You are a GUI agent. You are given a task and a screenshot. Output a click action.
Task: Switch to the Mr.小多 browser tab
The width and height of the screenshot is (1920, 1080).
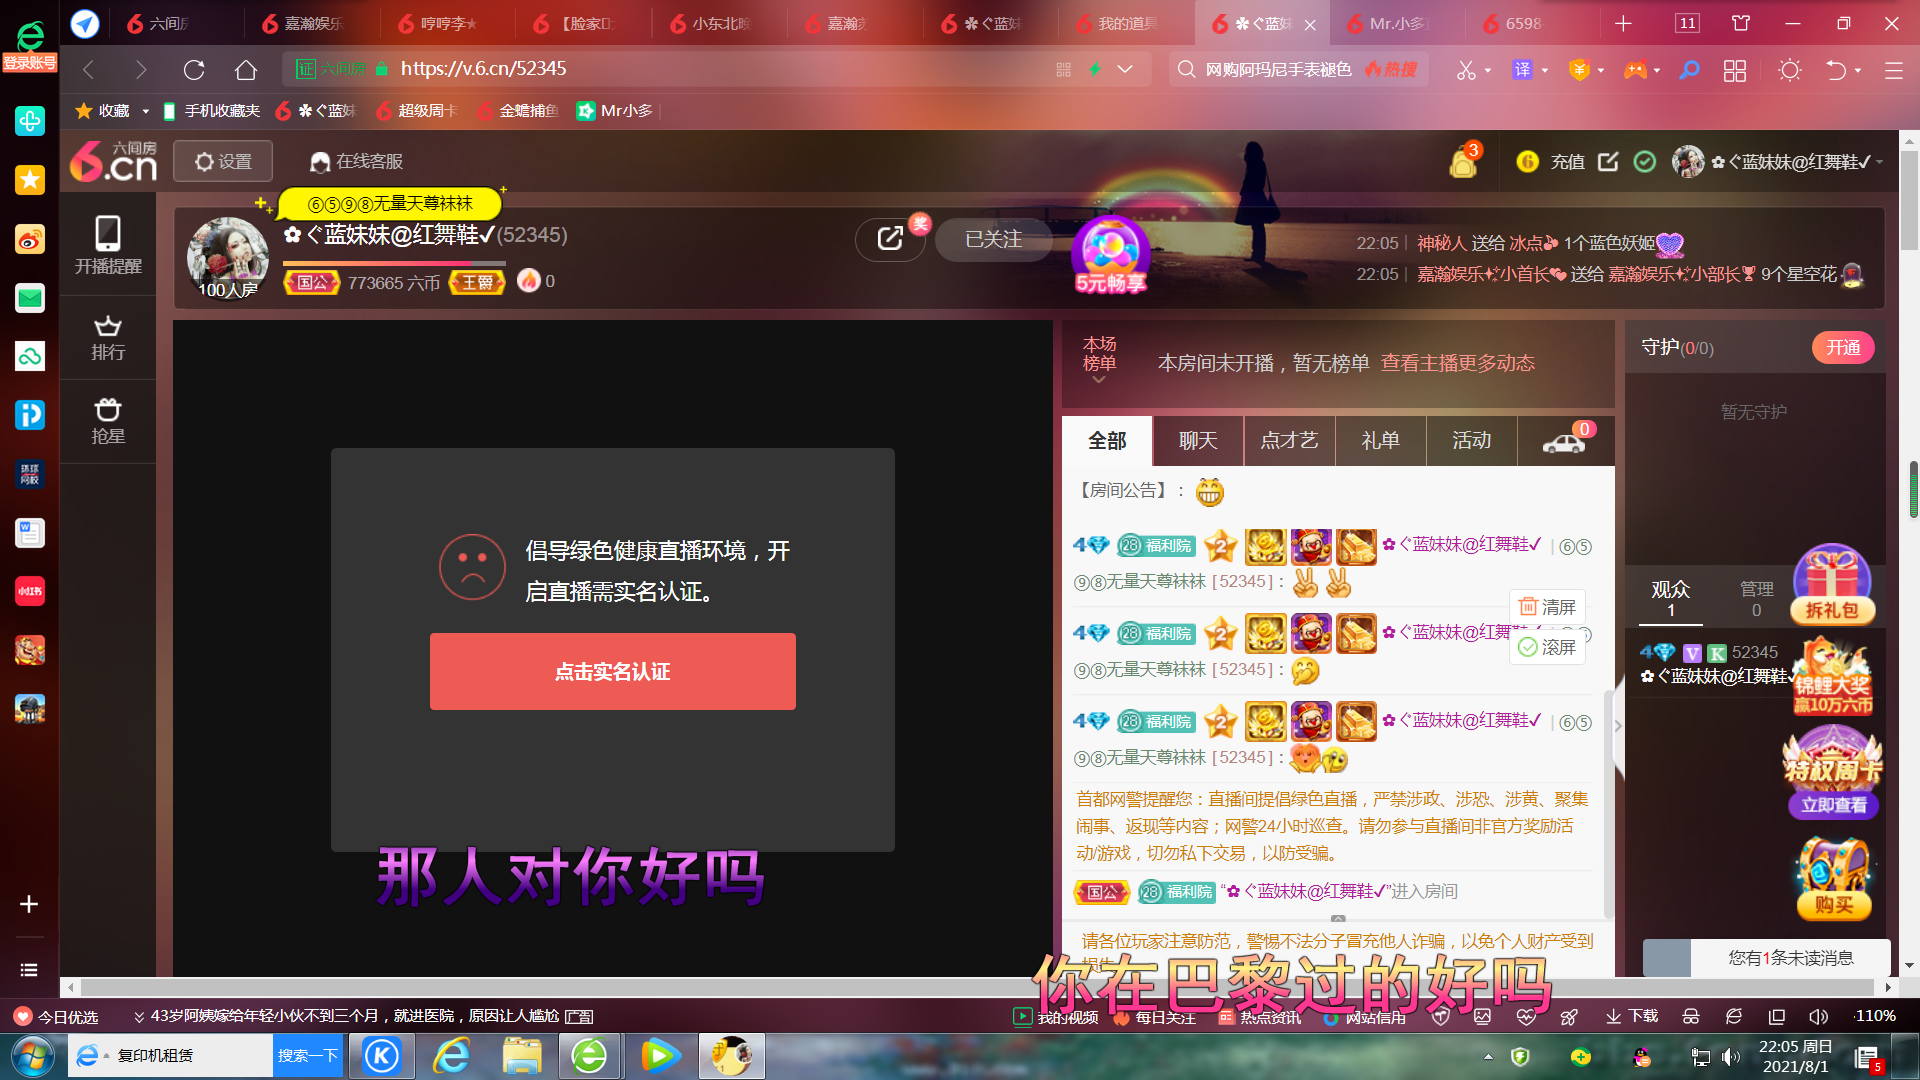1397,23
